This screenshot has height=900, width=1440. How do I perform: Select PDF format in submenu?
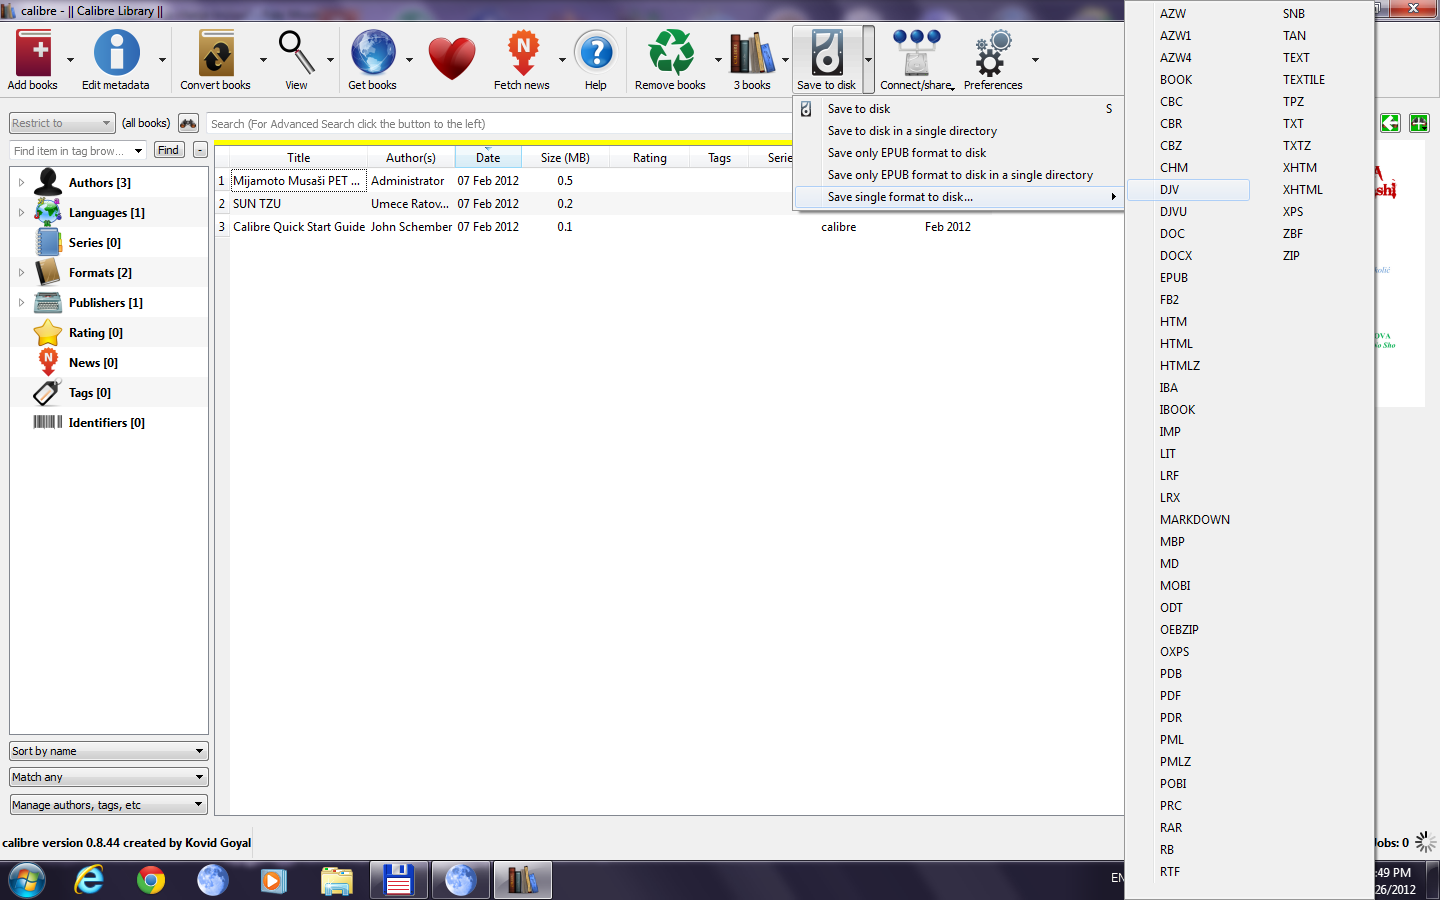(x=1189, y=696)
